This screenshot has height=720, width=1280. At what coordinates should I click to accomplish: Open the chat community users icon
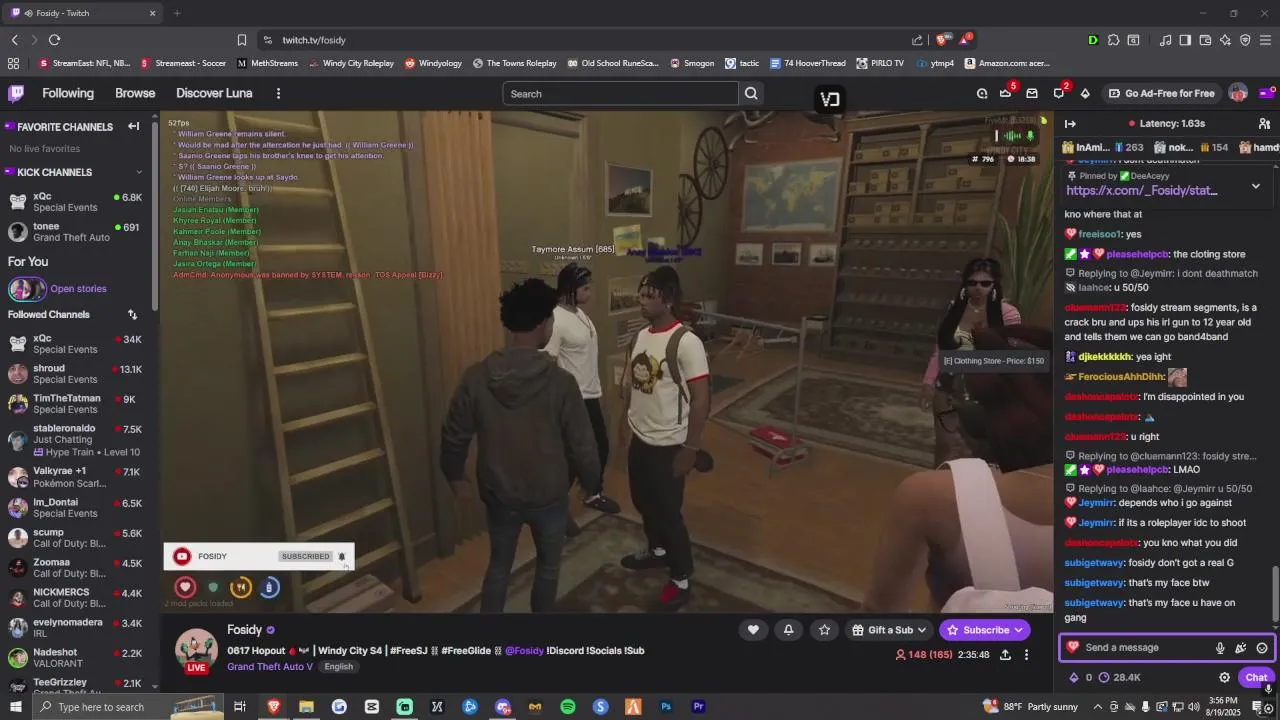click(x=1264, y=124)
